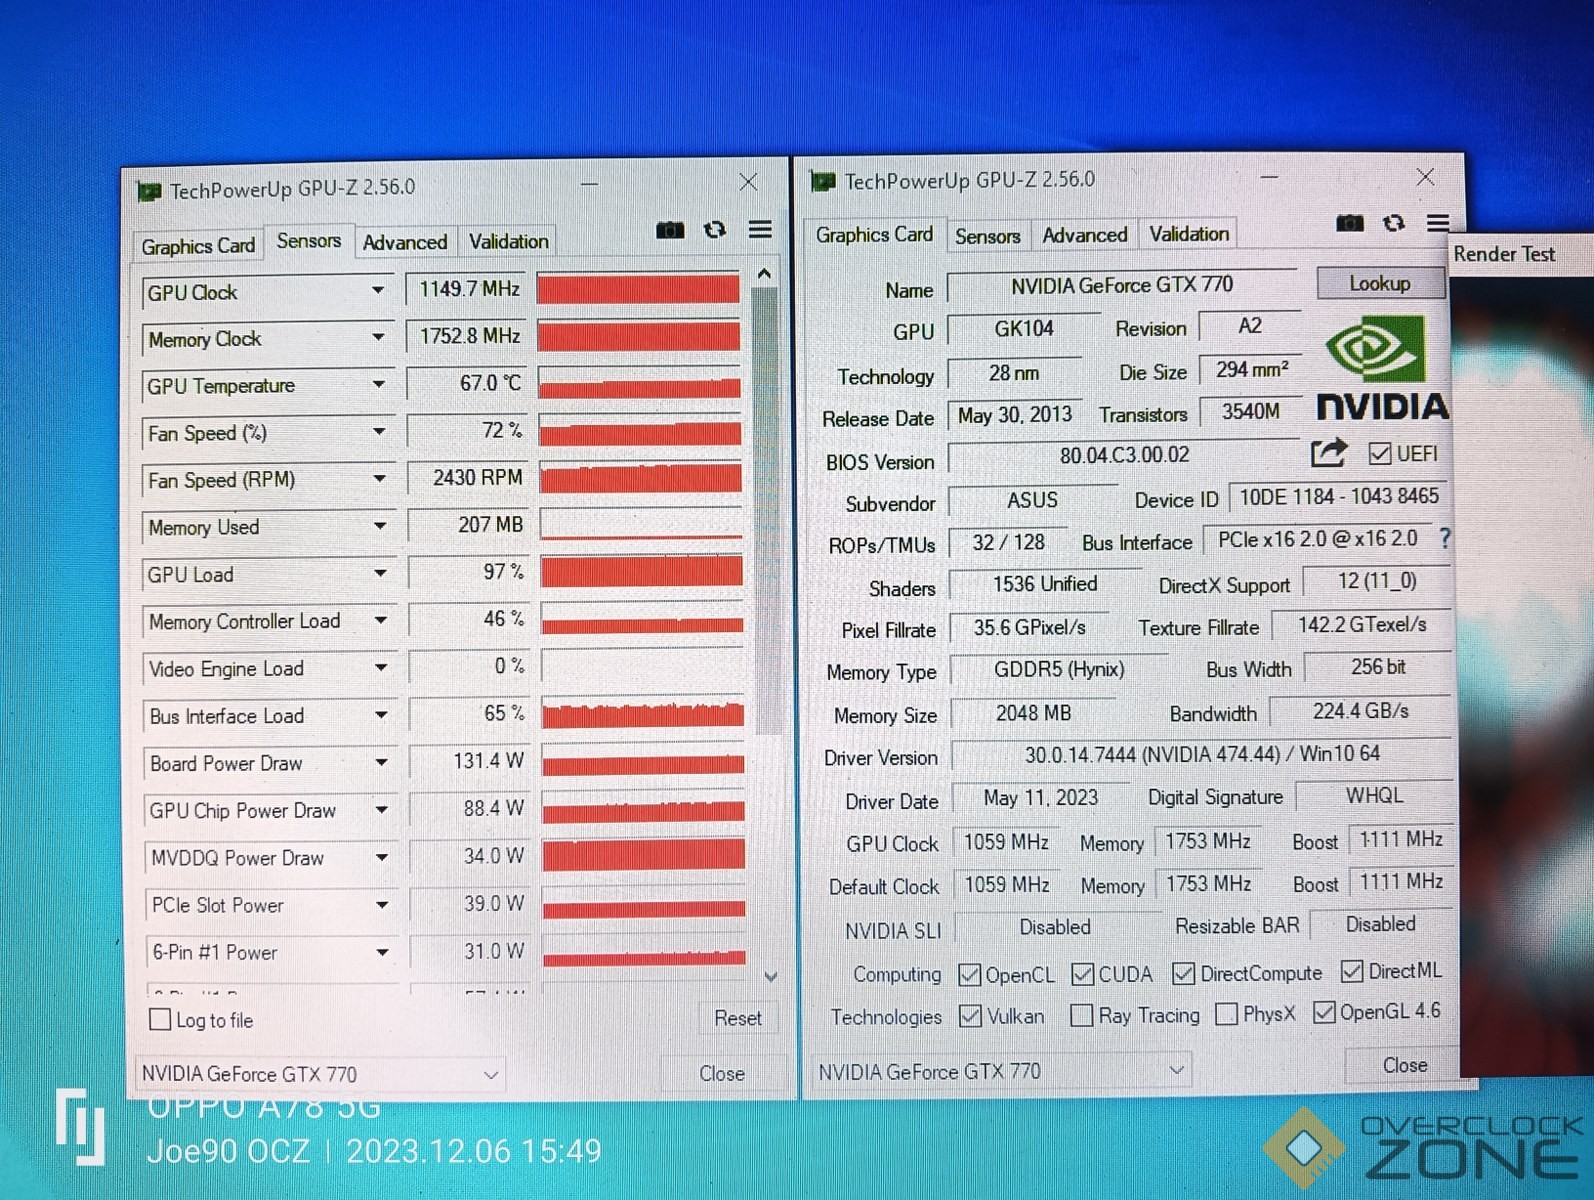Open the GPU Load sensor dropdown
This screenshot has height=1200, width=1594.
pyautogui.click(x=380, y=573)
